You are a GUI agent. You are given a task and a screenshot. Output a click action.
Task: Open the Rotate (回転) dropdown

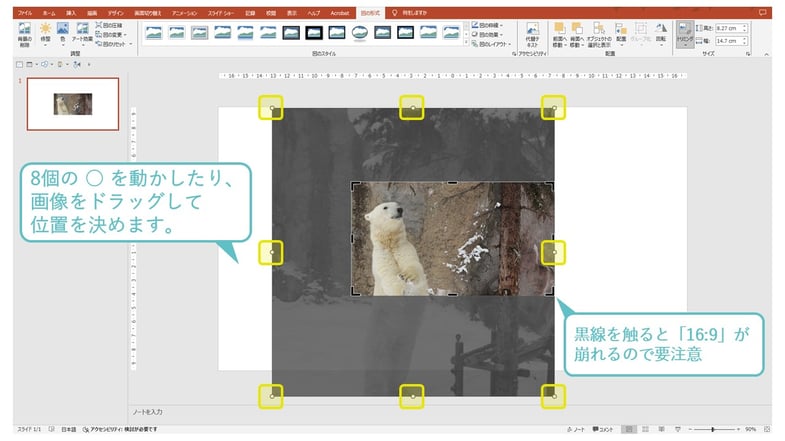661,34
